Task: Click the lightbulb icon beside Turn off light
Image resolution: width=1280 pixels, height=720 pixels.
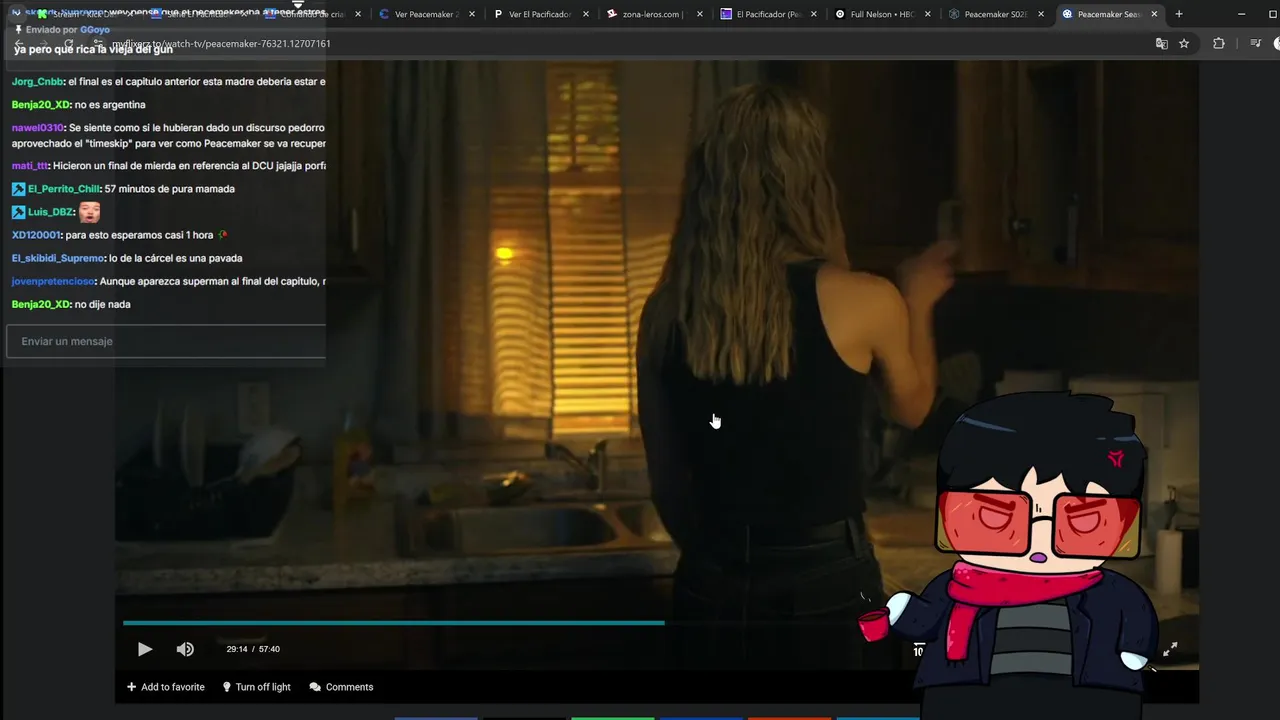Action: 227,687
